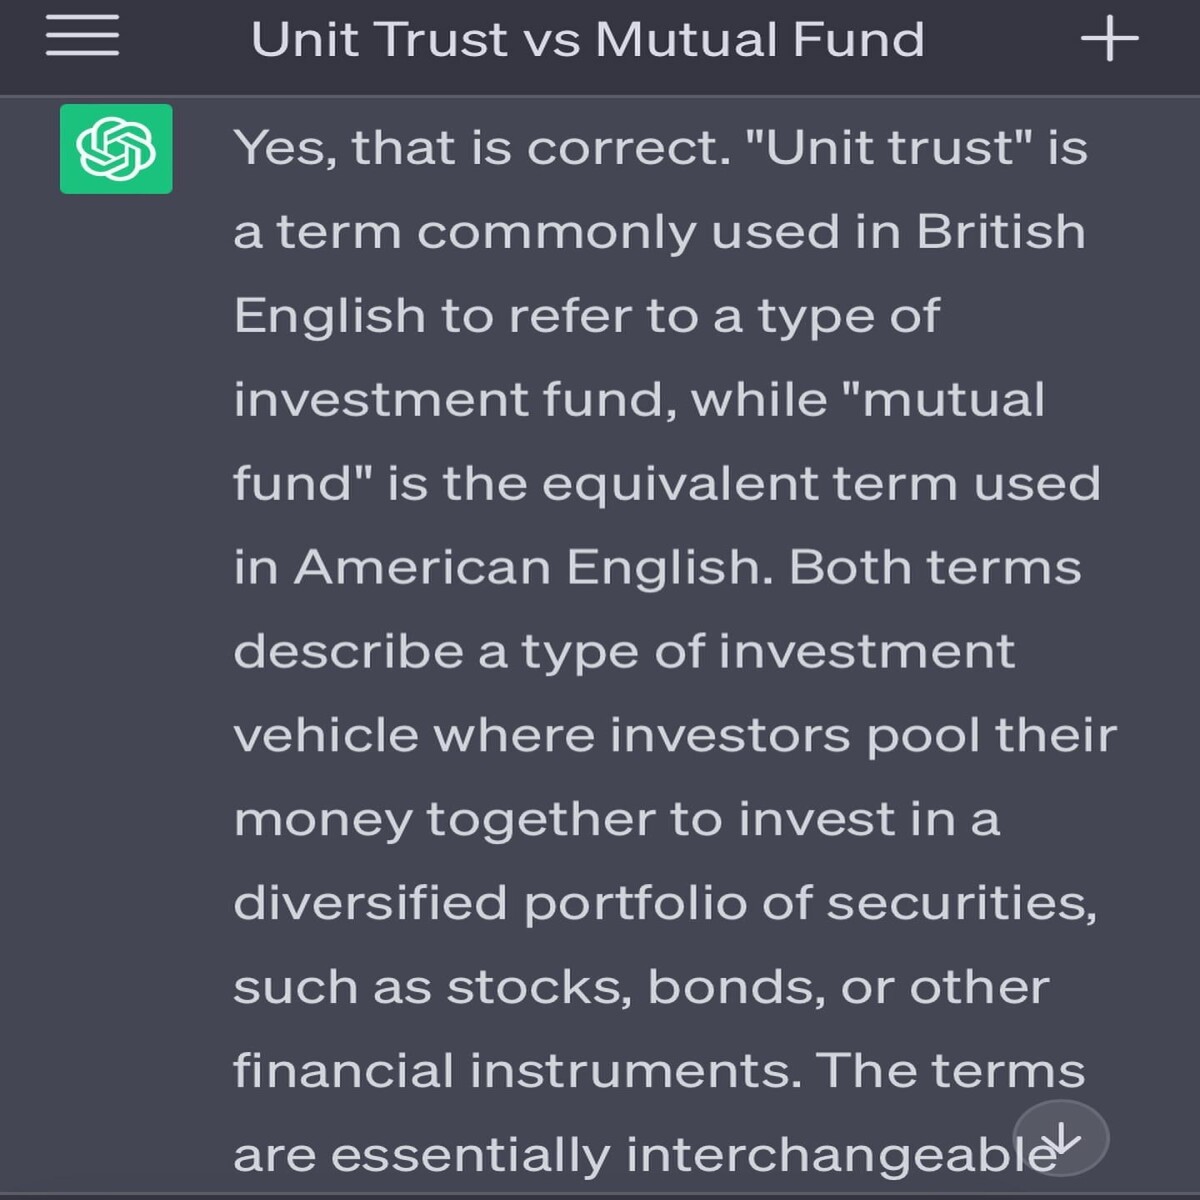
Task: Tap the phrase 'diversified portfolio'
Action: [490, 903]
